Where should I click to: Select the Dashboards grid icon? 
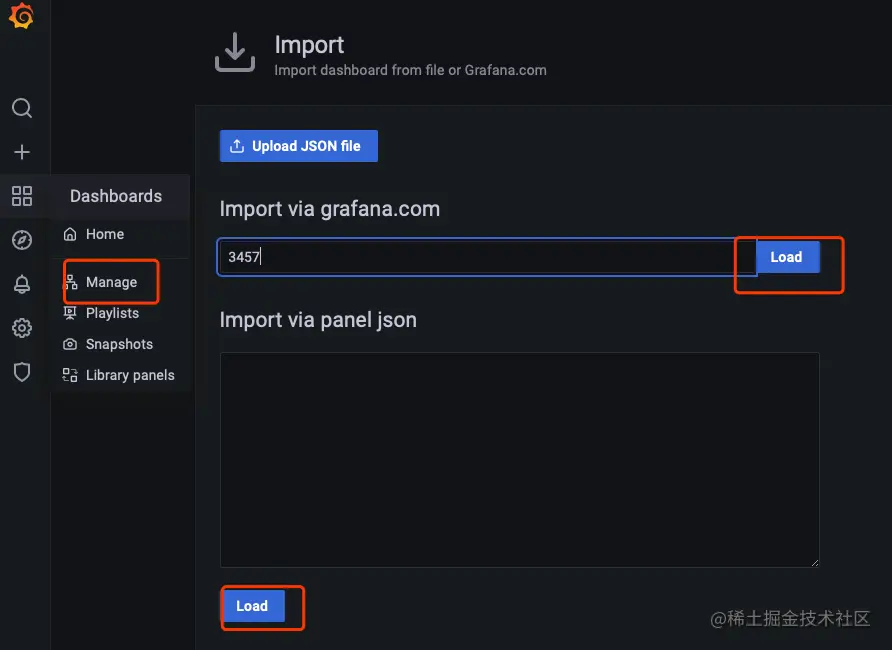(22, 196)
